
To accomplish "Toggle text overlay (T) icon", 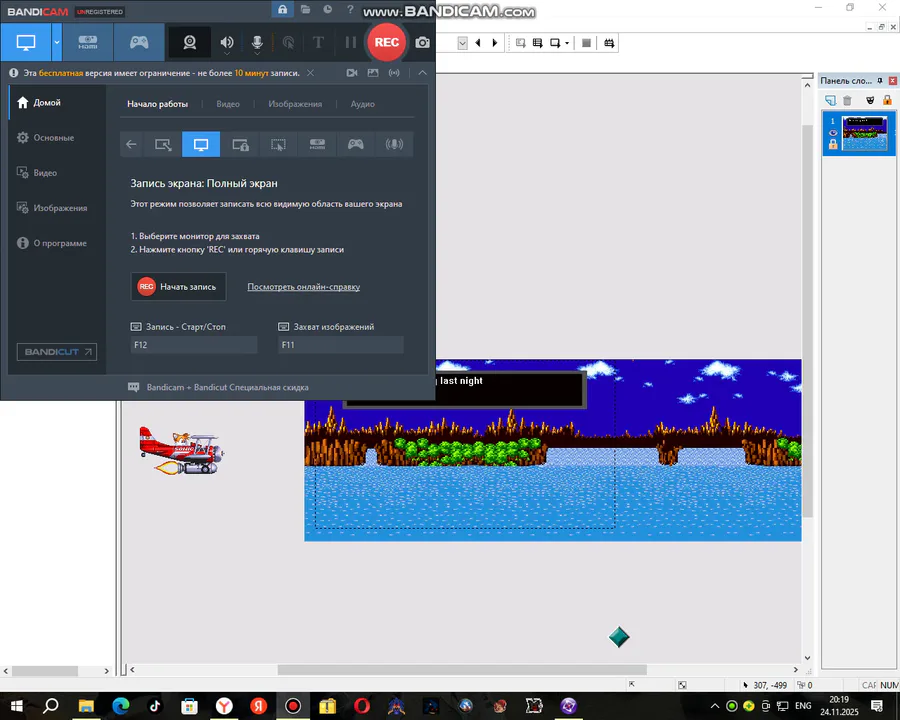I will [318, 42].
